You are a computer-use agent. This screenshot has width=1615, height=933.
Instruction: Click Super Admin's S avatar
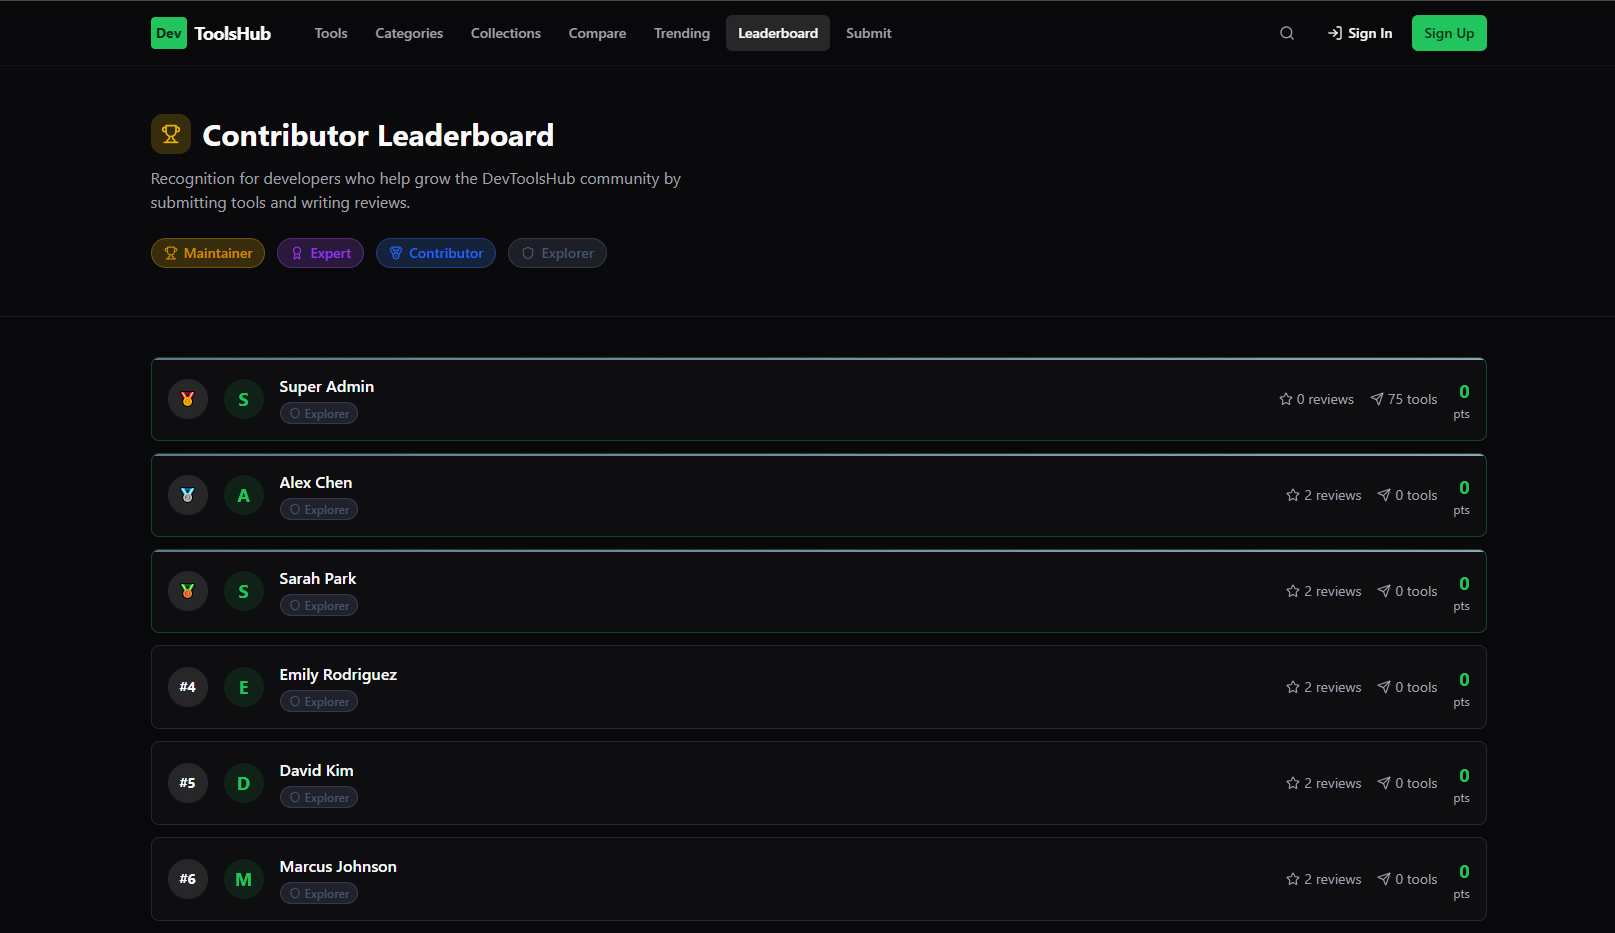244,399
